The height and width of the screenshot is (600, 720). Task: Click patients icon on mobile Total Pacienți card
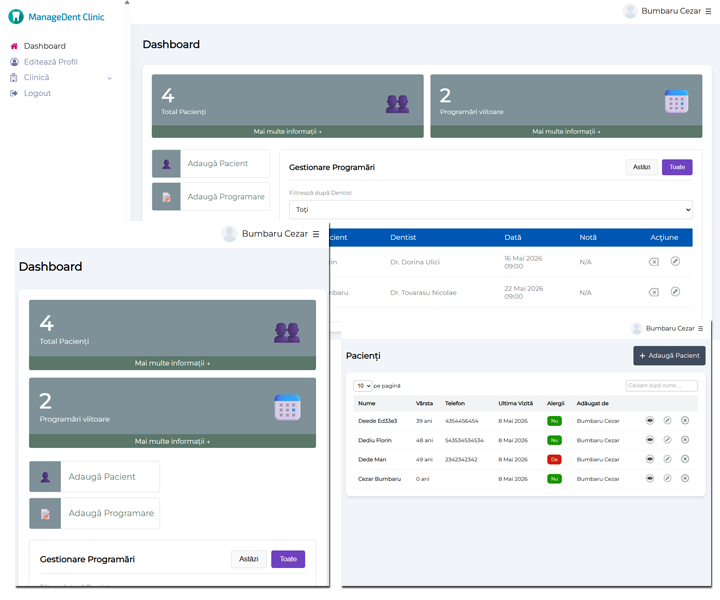pos(287,332)
